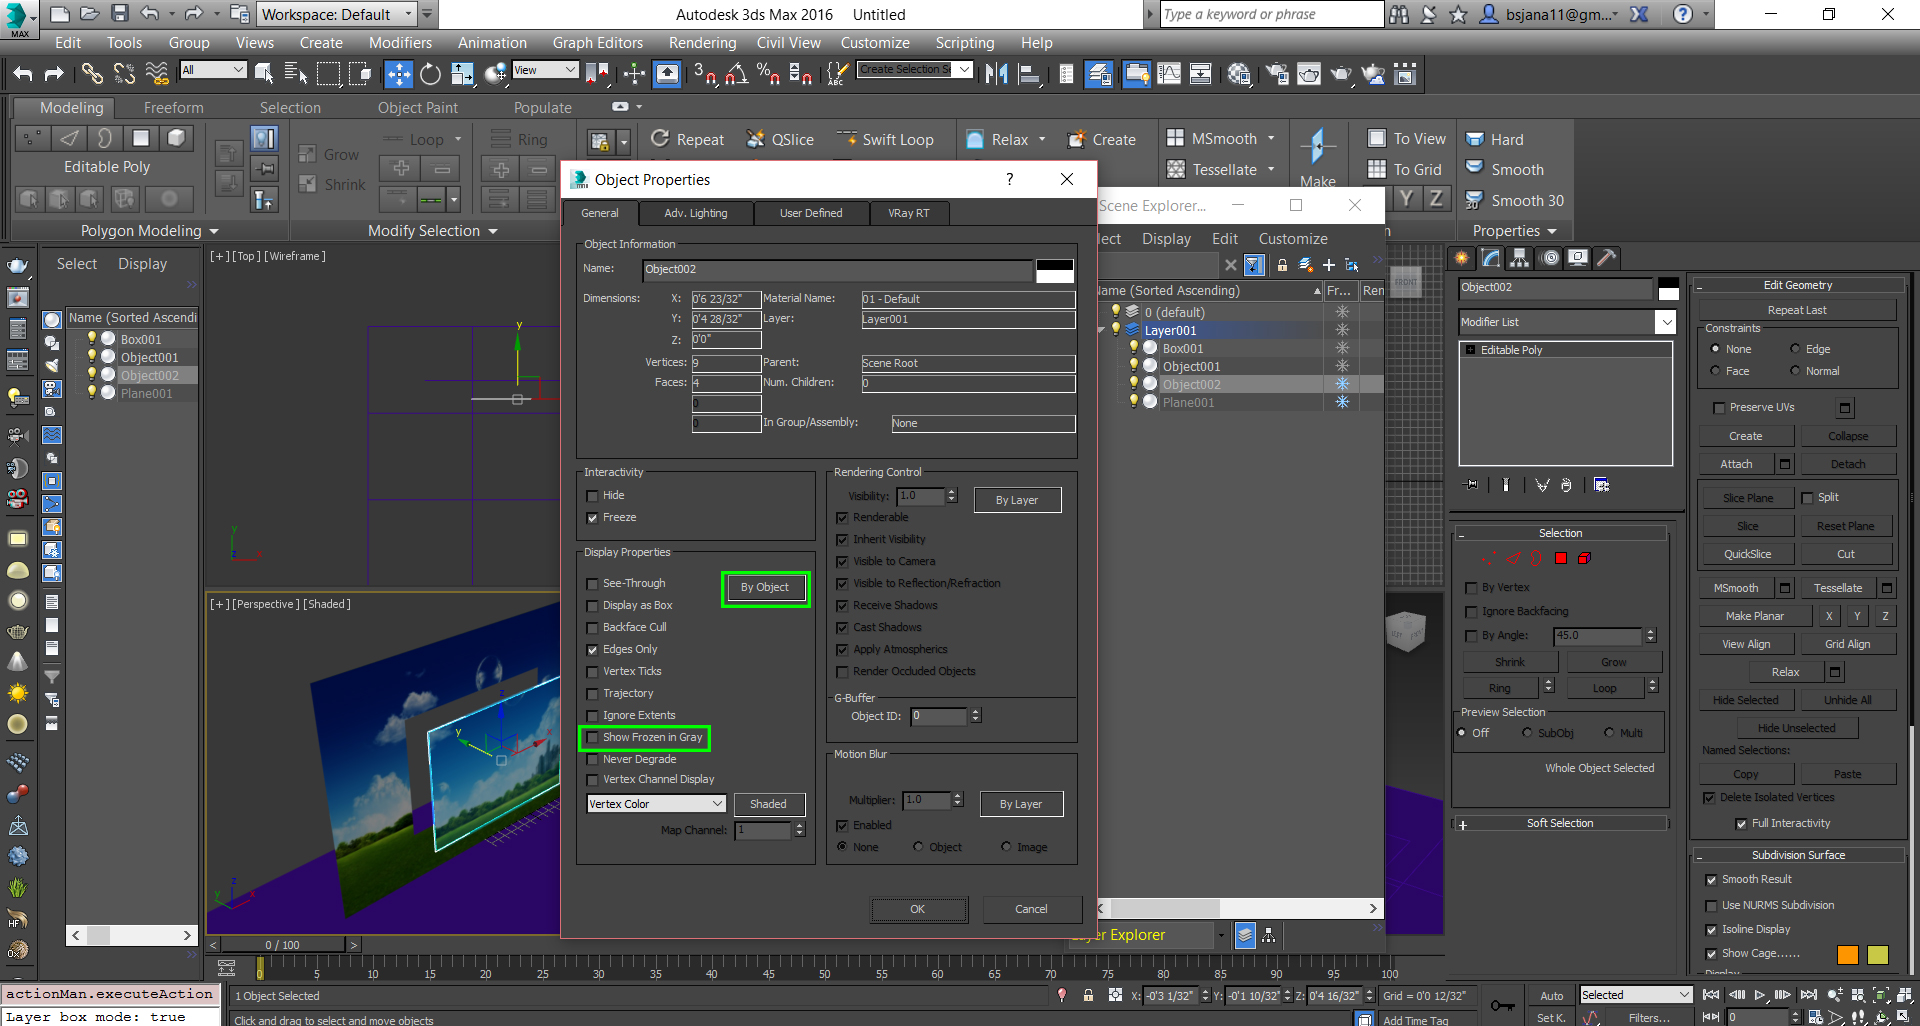Open the Selected key filter dropdown
The width and height of the screenshot is (1920, 1026).
pyautogui.click(x=1635, y=995)
